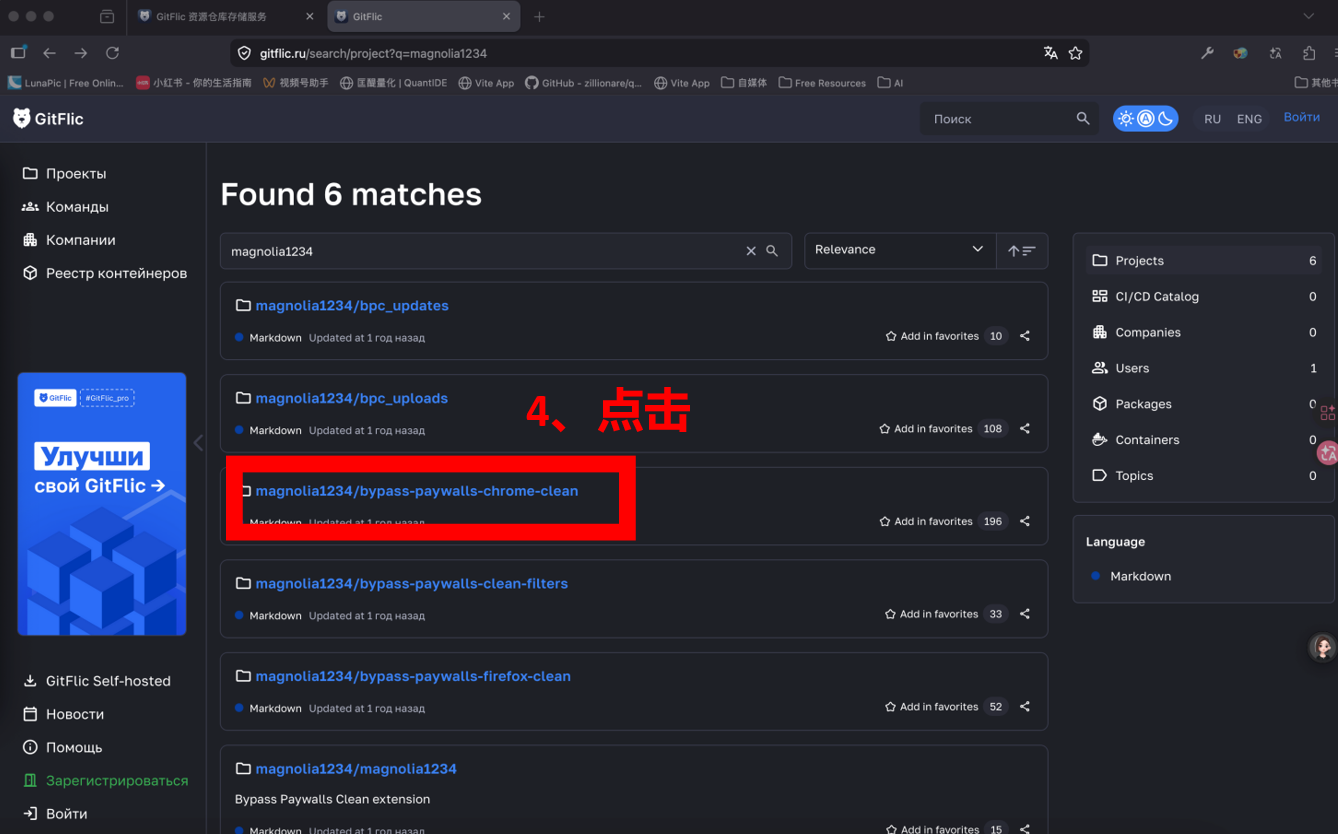Open a new browser tab

pos(539,17)
